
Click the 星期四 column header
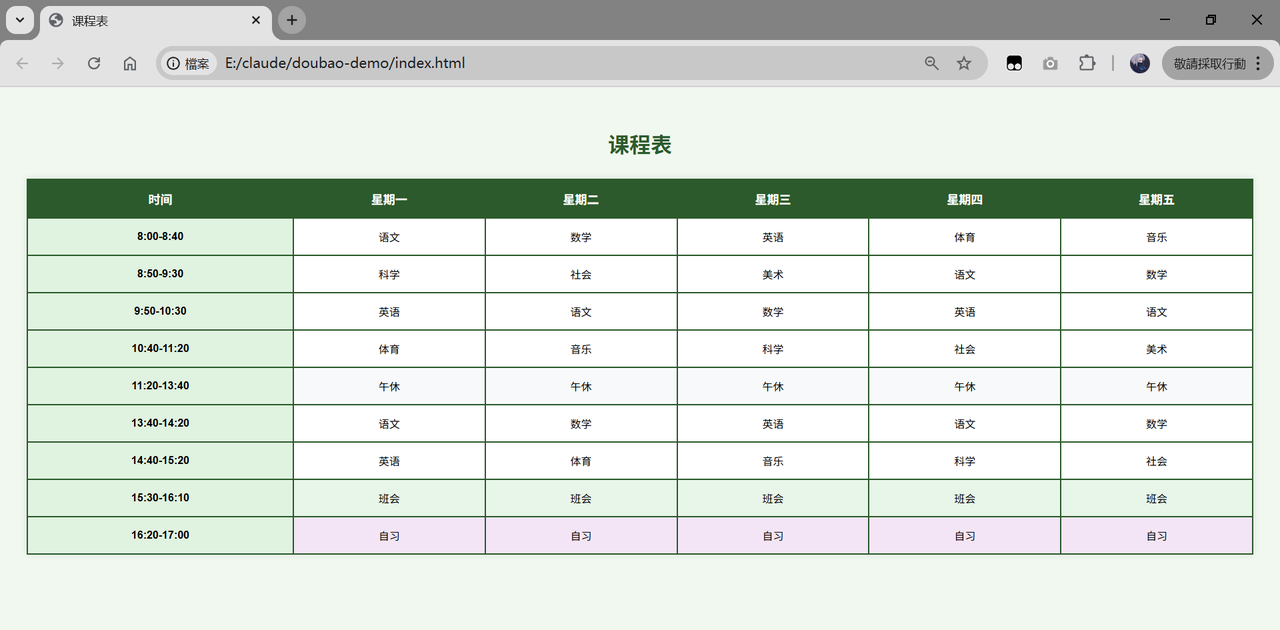pos(965,200)
